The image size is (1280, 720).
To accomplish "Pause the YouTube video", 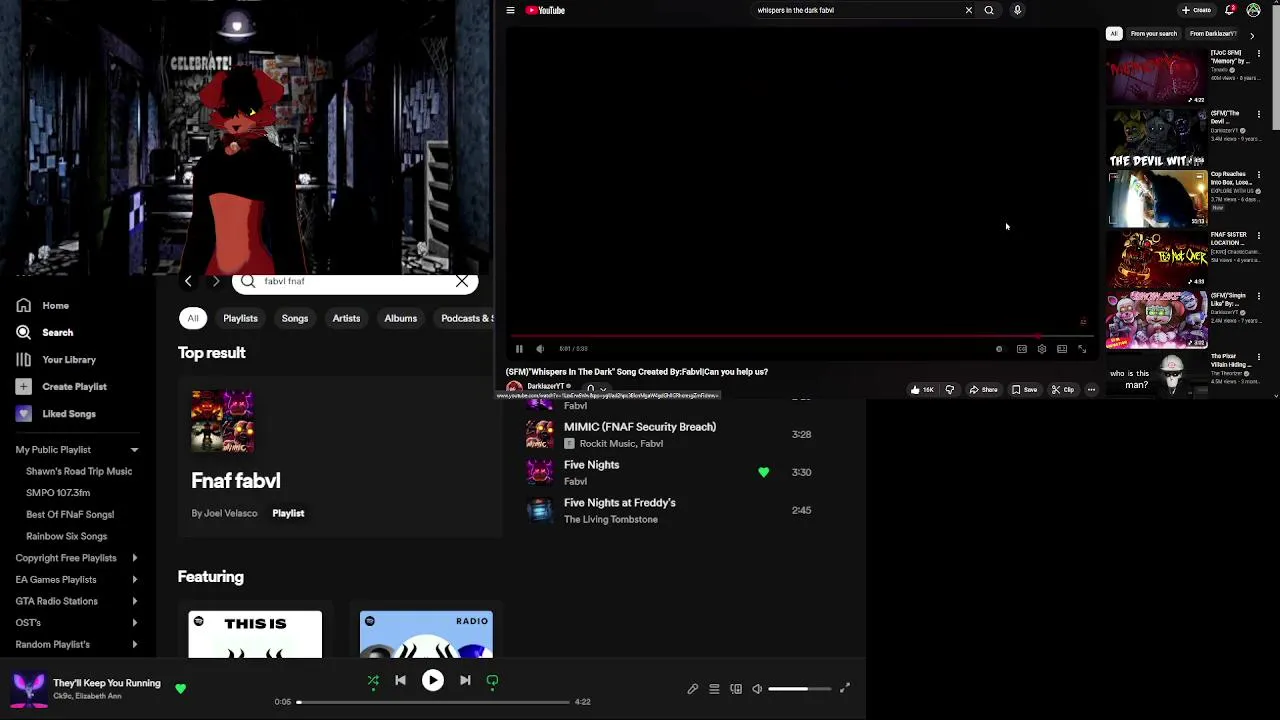I will 519,349.
